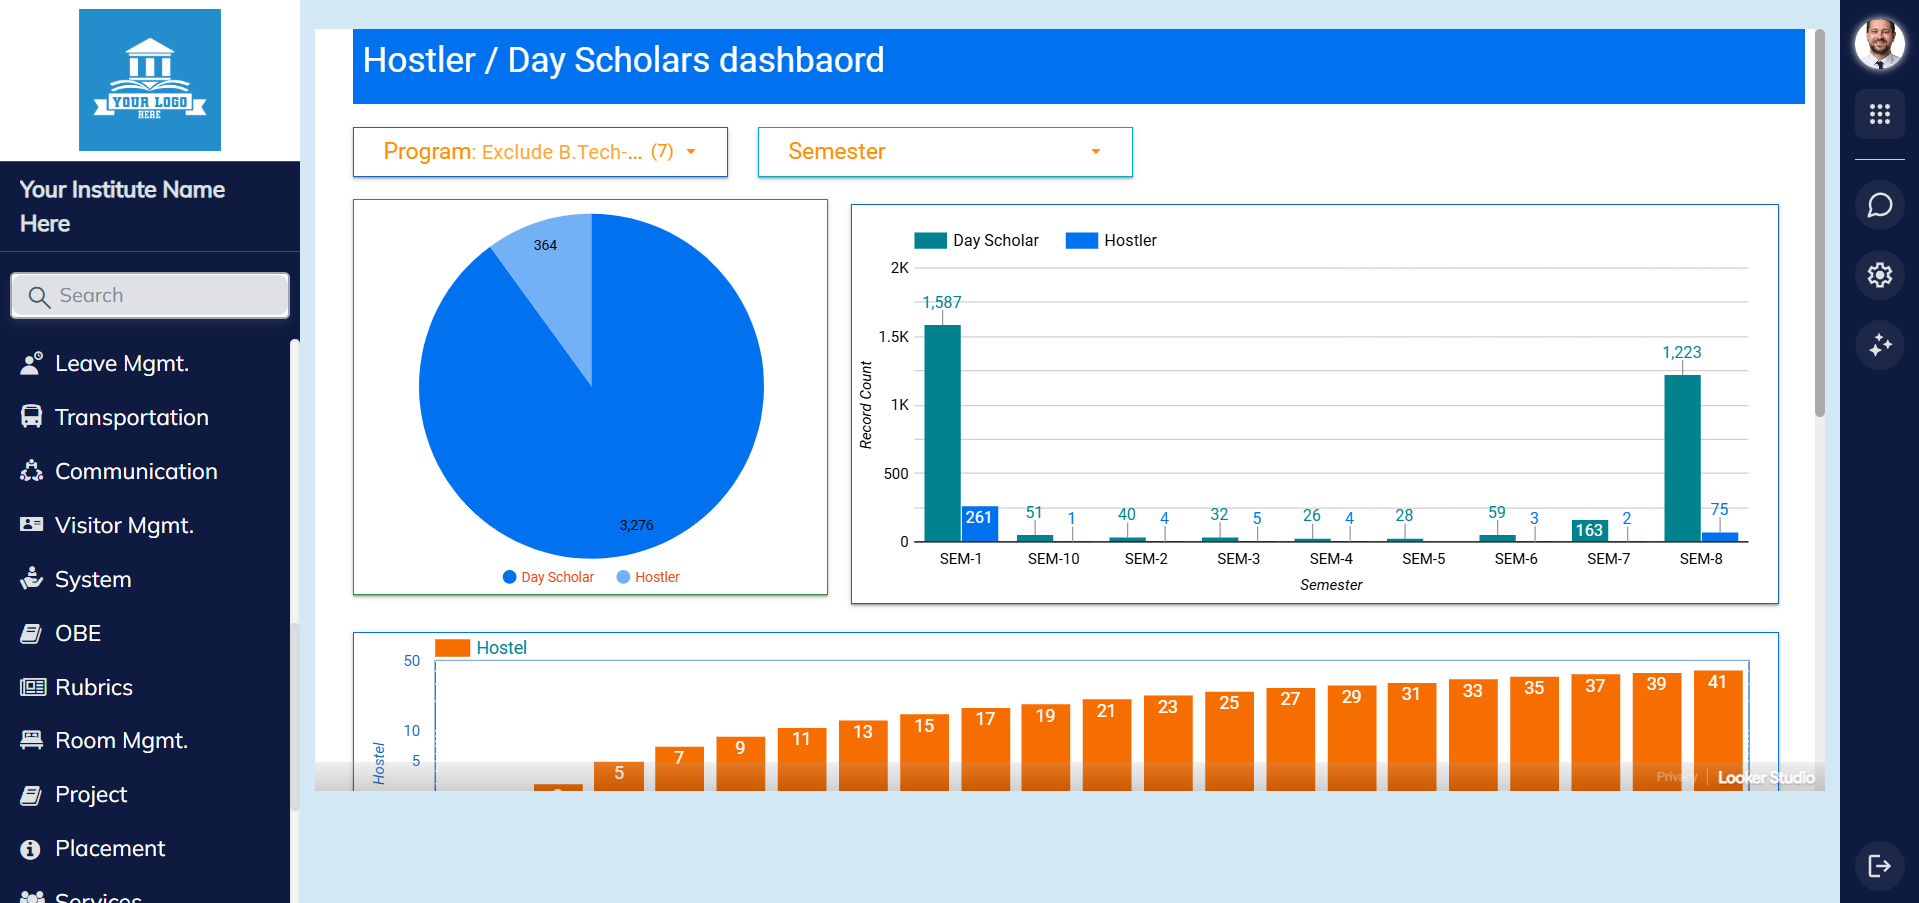The height and width of the screenshot is (903, 1919).
Task: Click the Communication people icon
Action: (31, 470)
